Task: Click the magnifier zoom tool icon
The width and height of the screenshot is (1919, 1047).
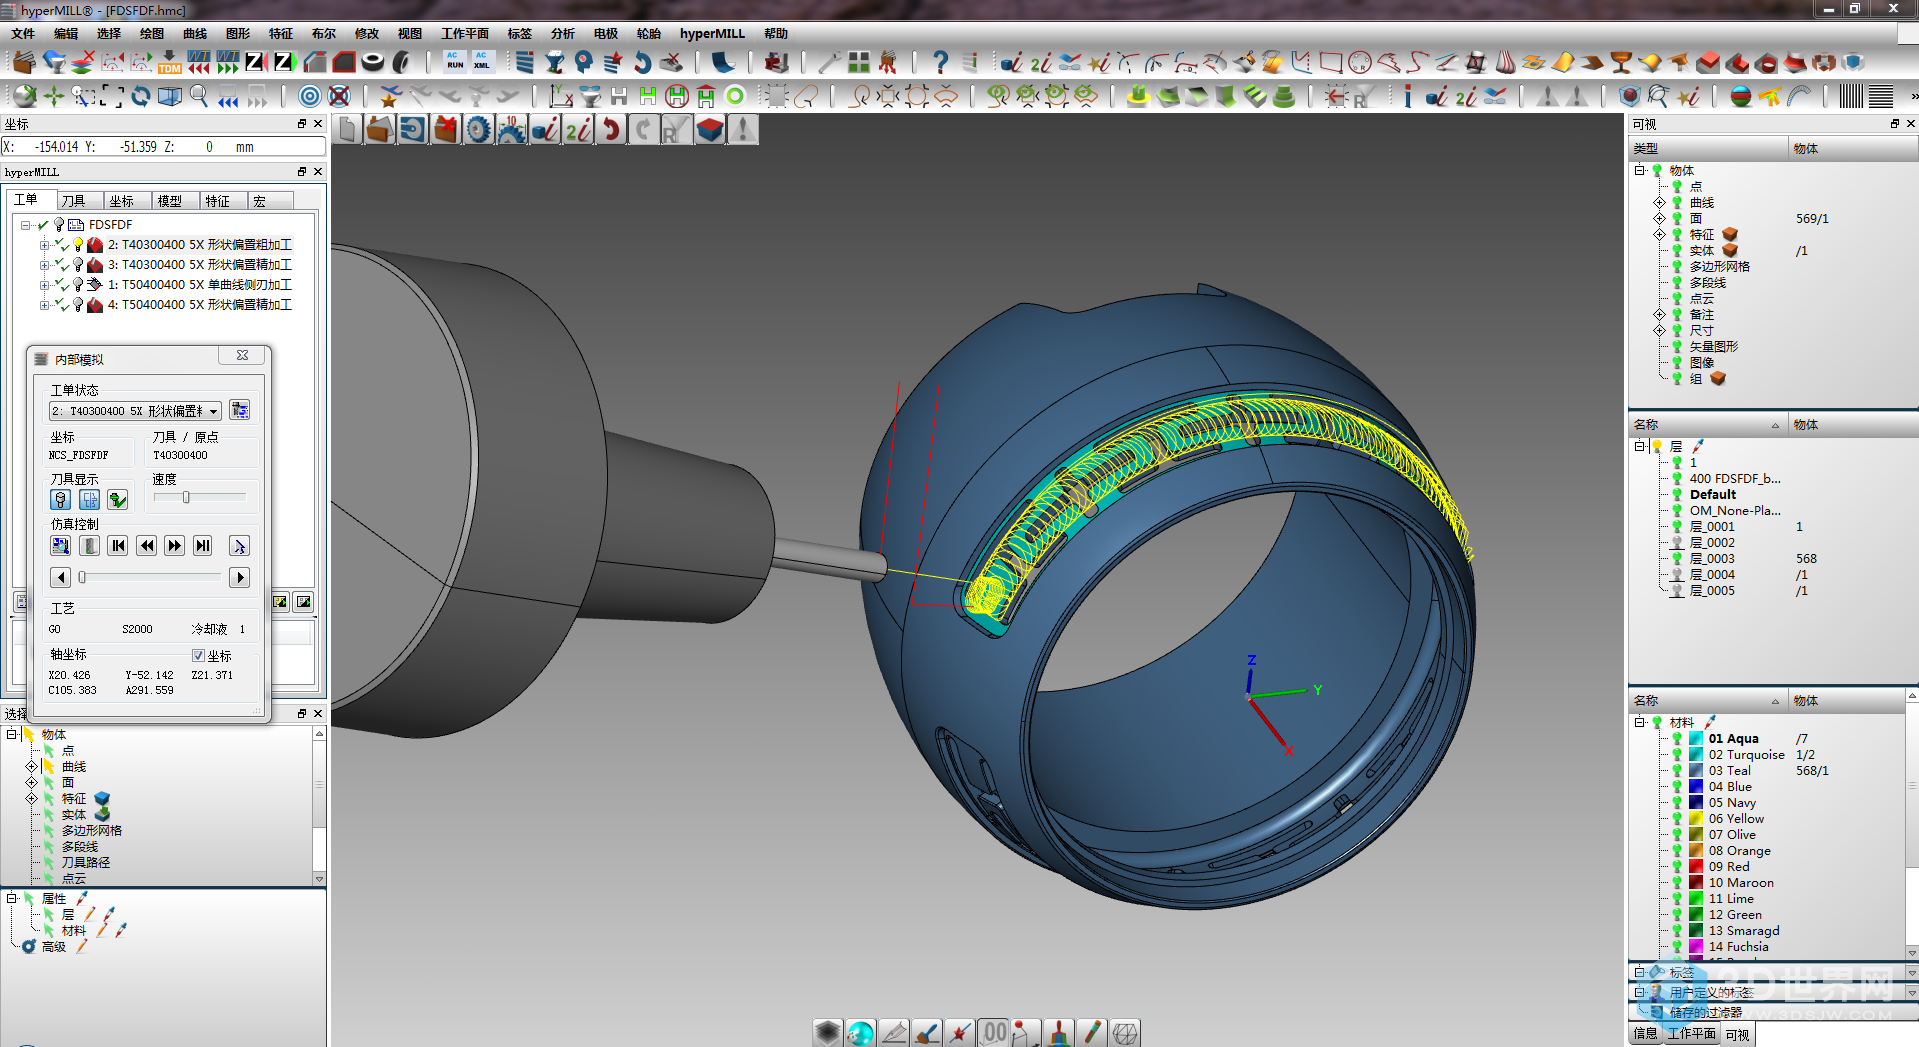Action: (199, 96)
